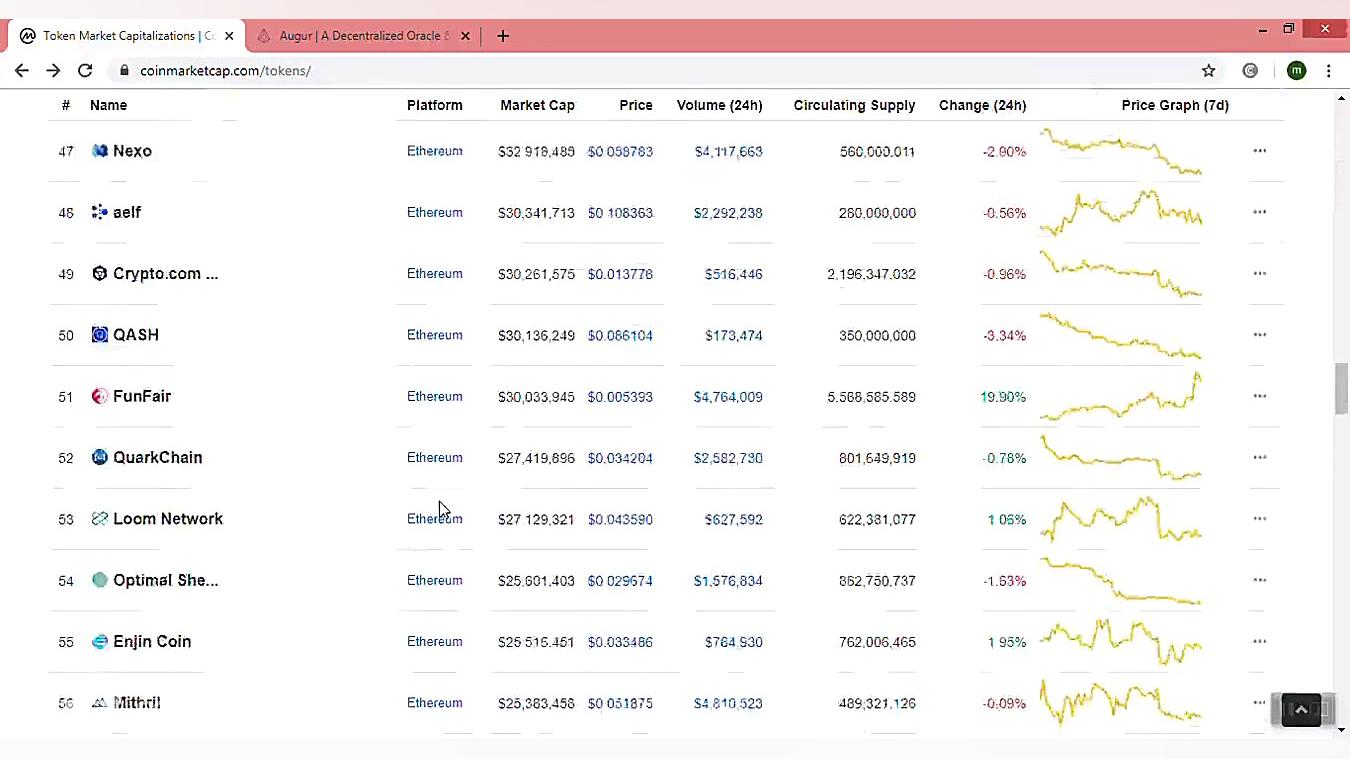Open more options for Loom Network row
1350x759 pixels.
coord(1260,519)
